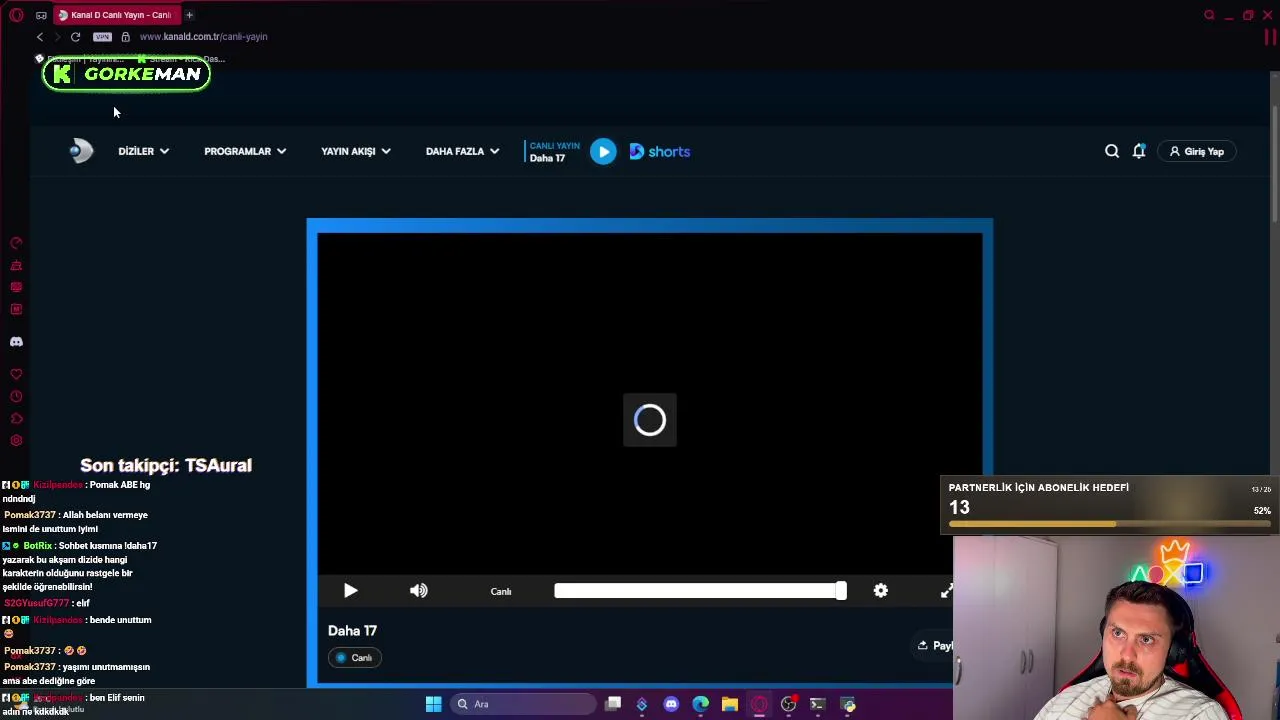Jump to live with Canlı label
Screen dimensions: 1280x720
pos(501,592)
